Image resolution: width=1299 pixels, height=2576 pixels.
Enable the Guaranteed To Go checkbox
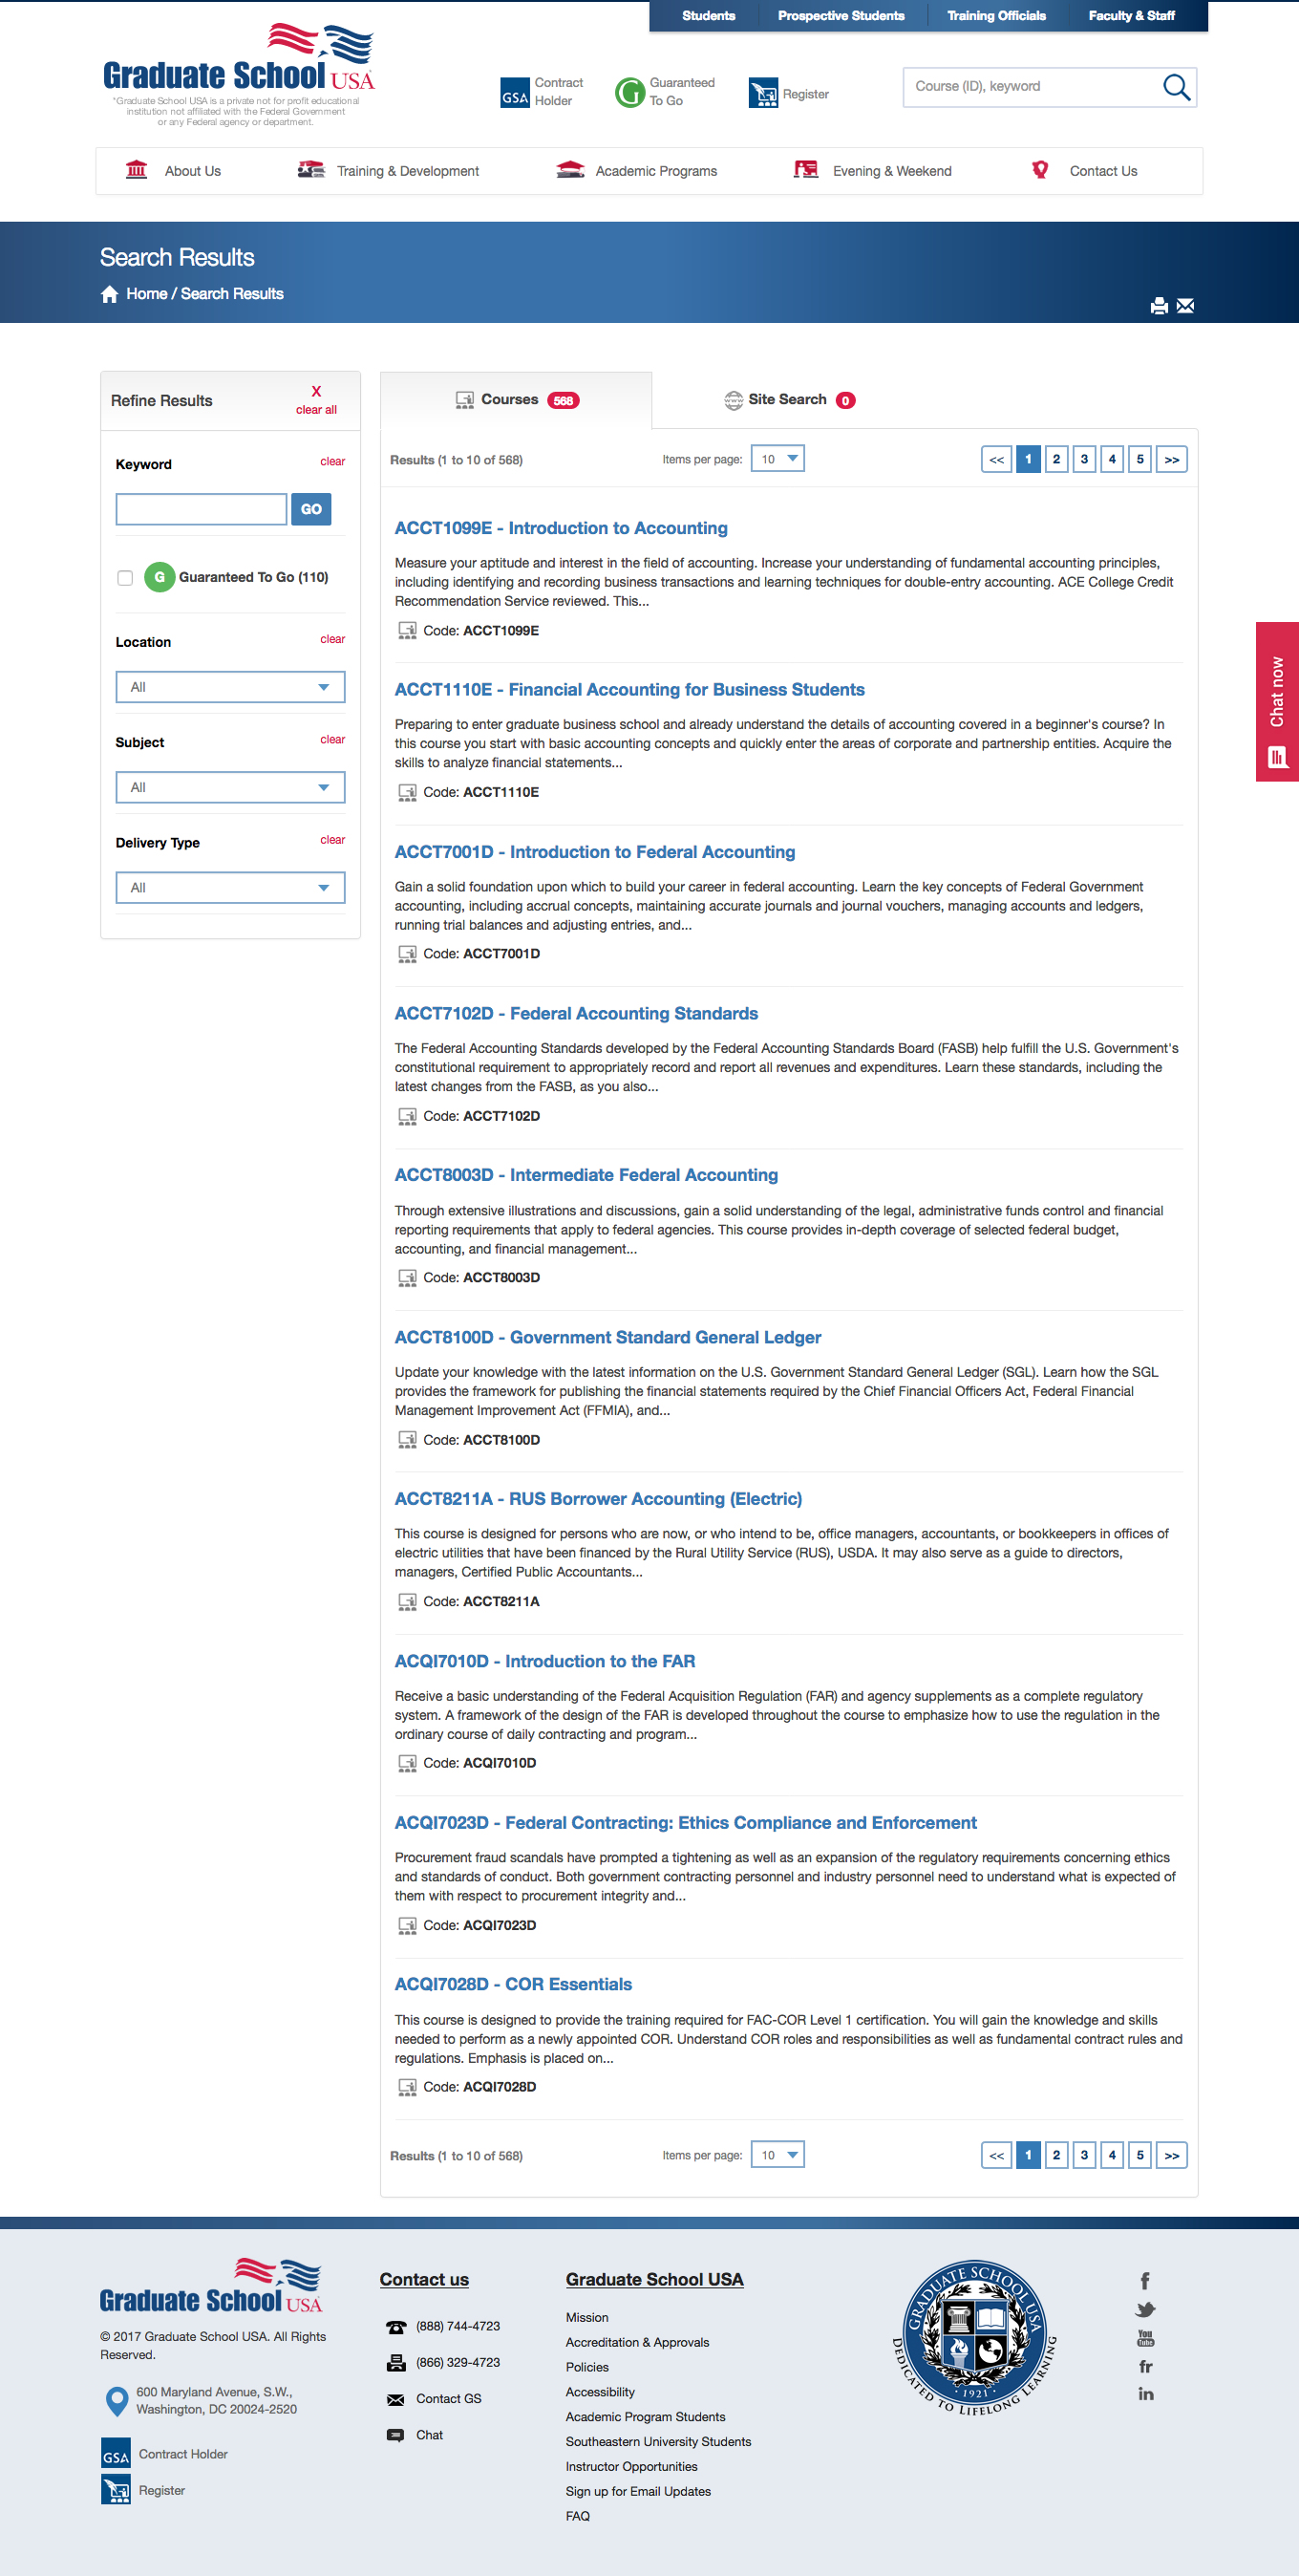point(125,578)
